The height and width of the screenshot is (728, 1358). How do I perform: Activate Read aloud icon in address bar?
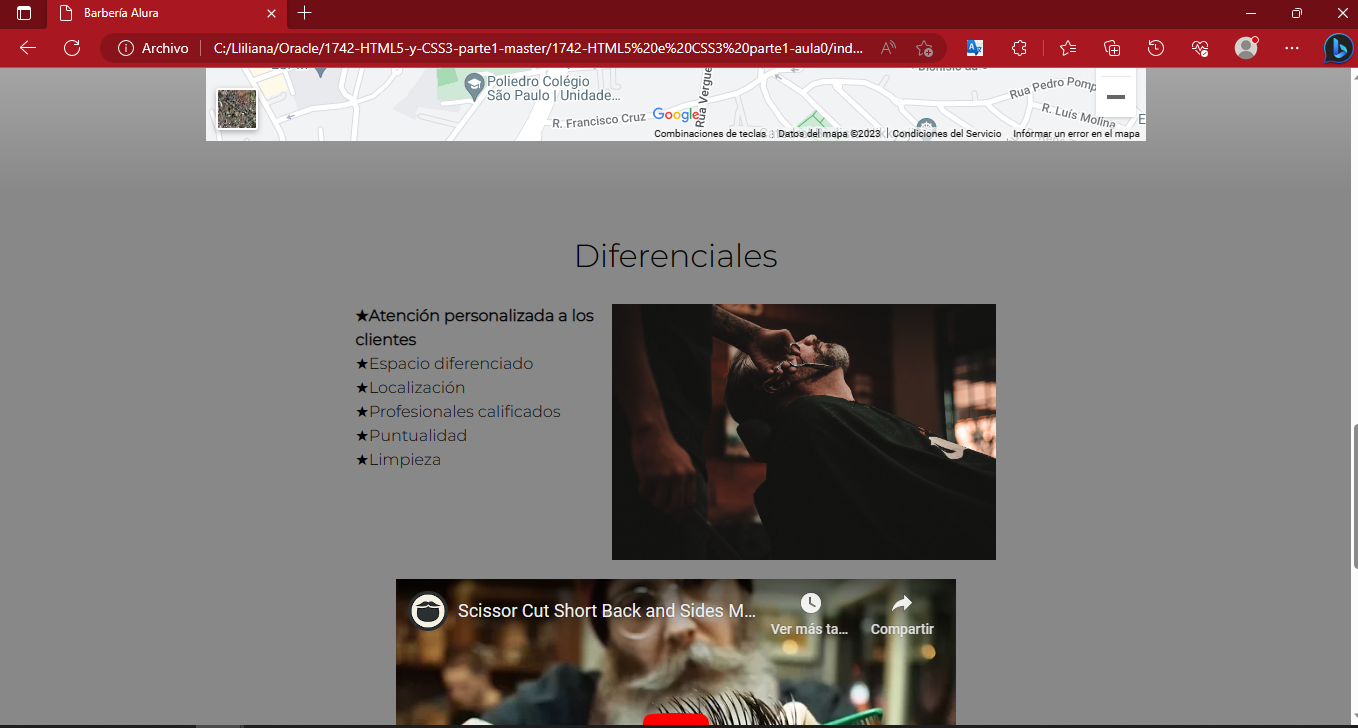tap(888, 48)
